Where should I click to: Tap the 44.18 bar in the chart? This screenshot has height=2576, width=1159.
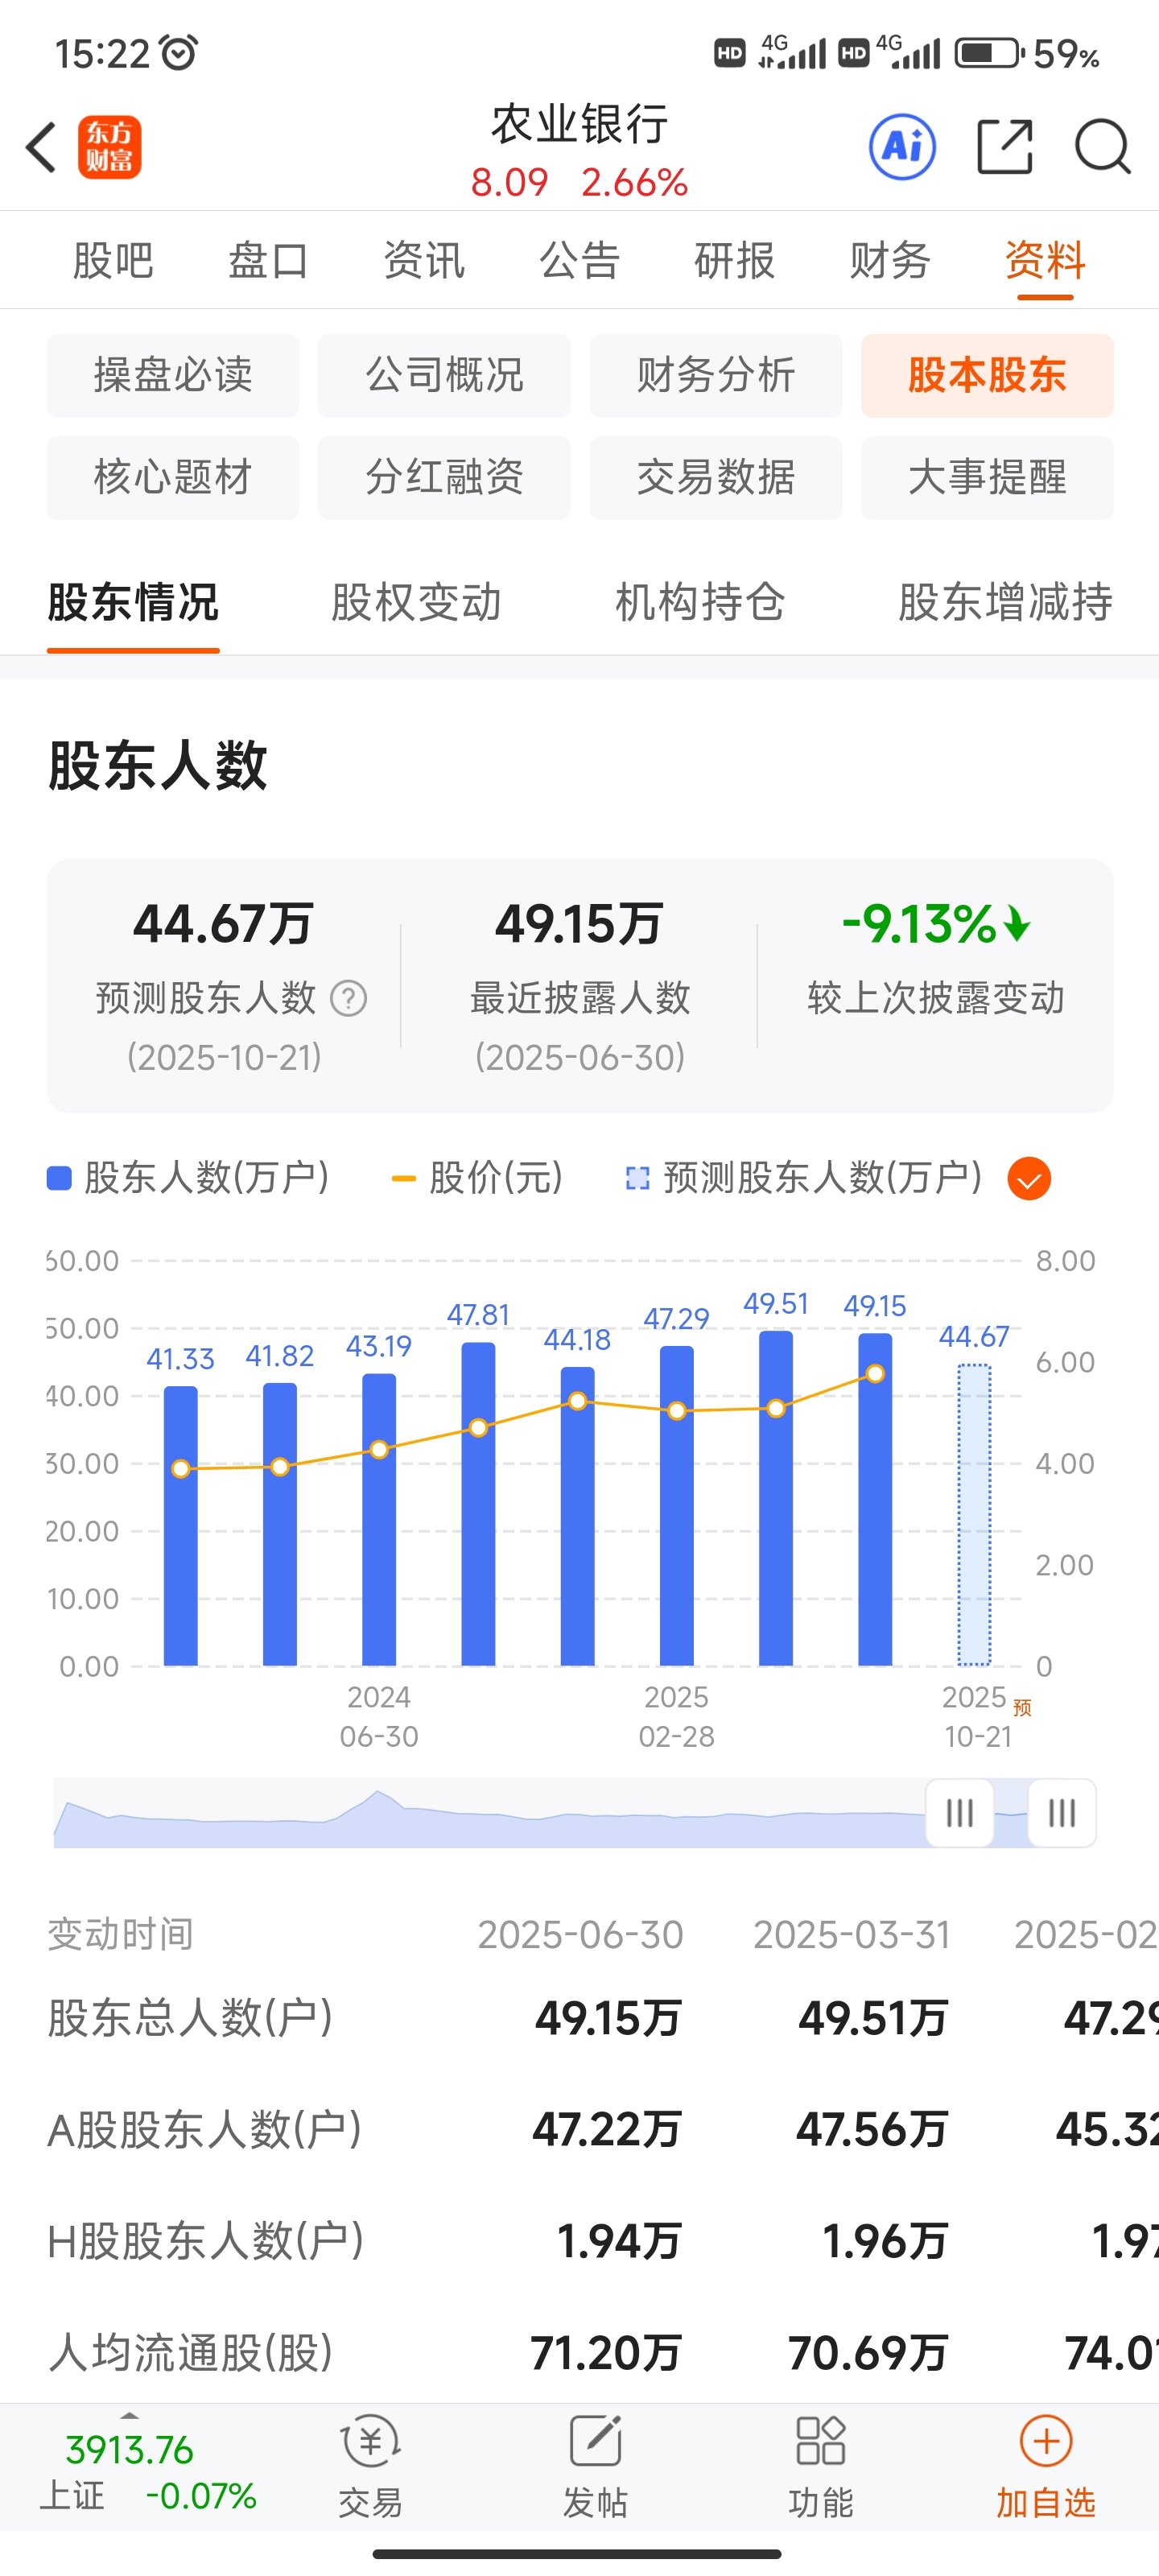(x=577, y=1516)
